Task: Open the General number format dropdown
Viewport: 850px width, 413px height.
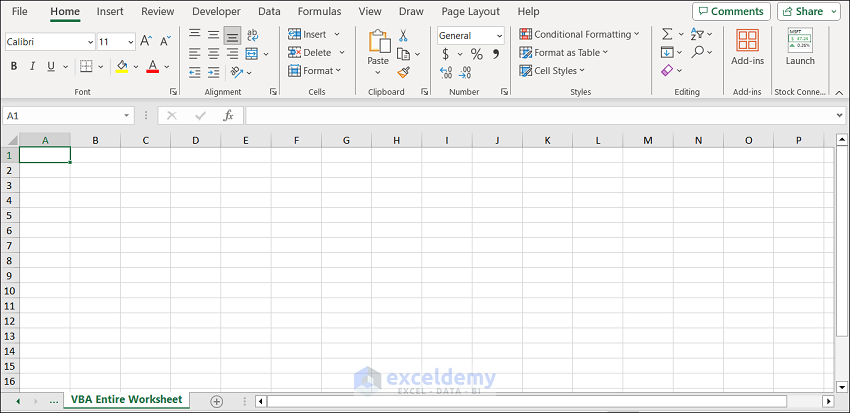Action: coord(499,36)
